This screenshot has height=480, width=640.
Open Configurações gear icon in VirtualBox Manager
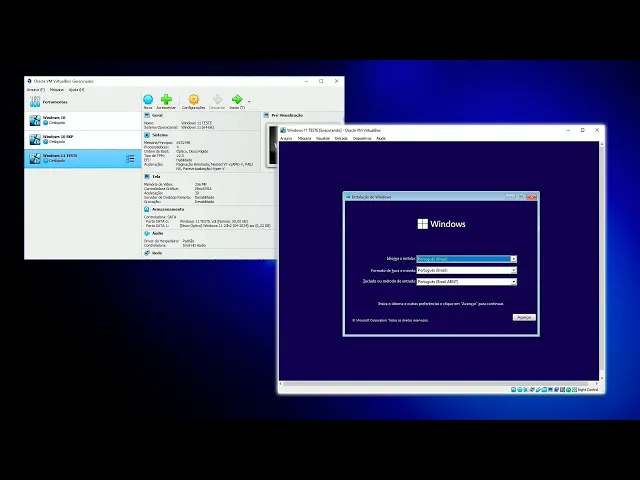[x=193, y=99]
